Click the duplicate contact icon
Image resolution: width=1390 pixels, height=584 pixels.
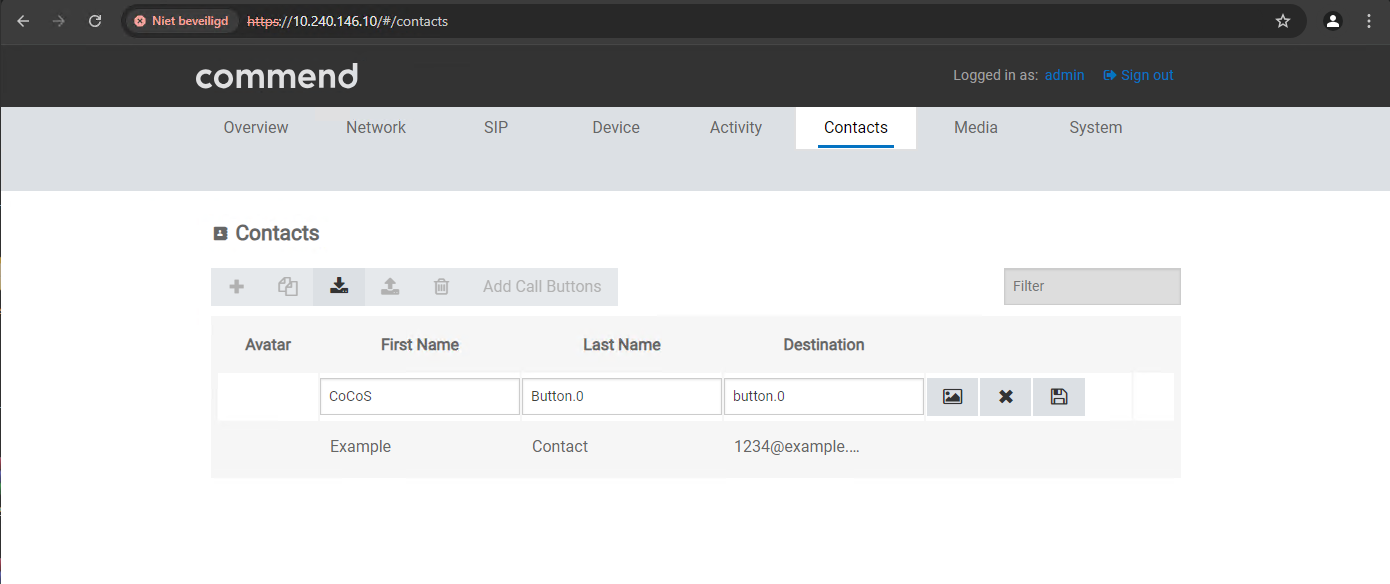[x=288, y=287]
